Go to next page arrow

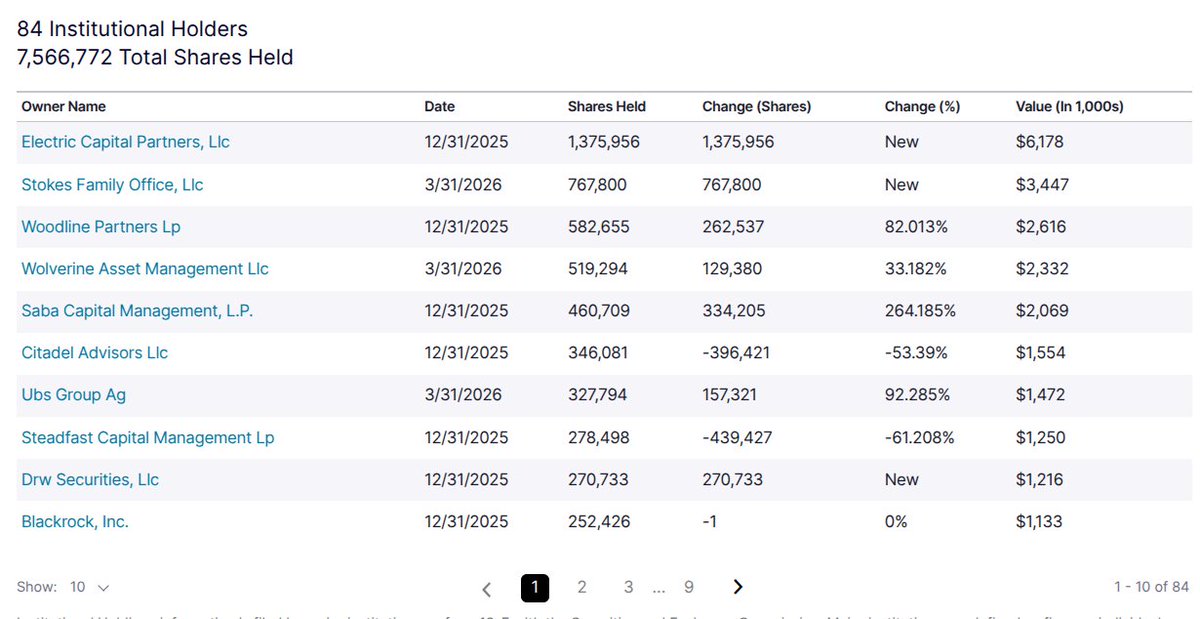click(x=738, y=587)
